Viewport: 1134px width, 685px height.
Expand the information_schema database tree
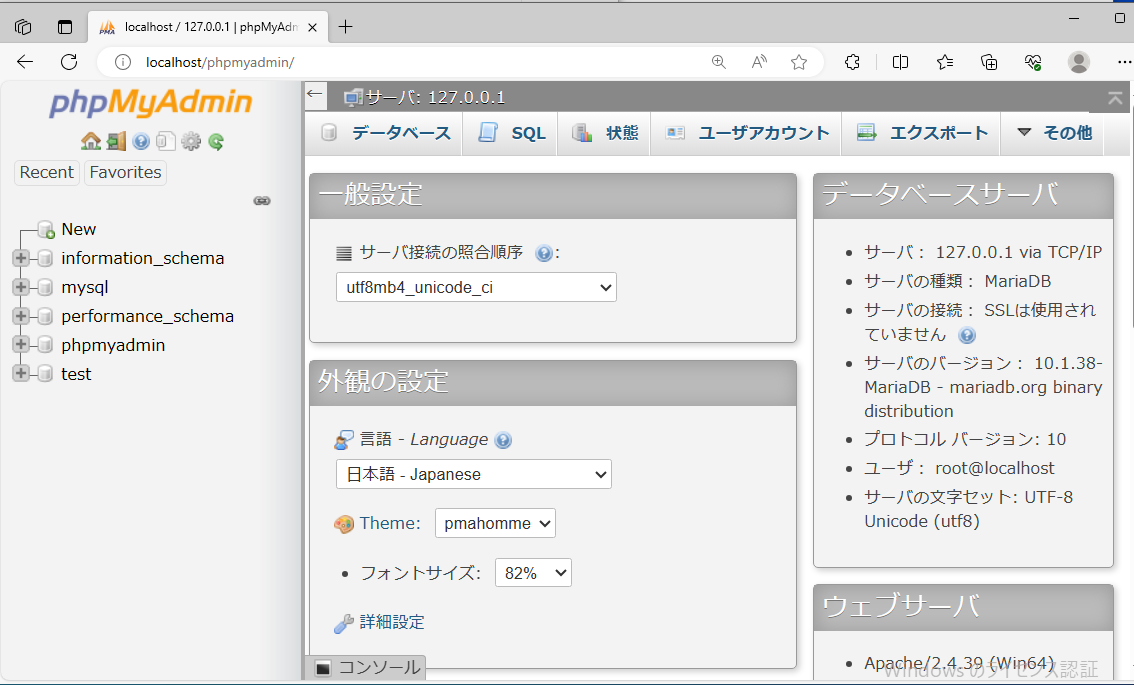pyautogui.click(x=21, y=258)
